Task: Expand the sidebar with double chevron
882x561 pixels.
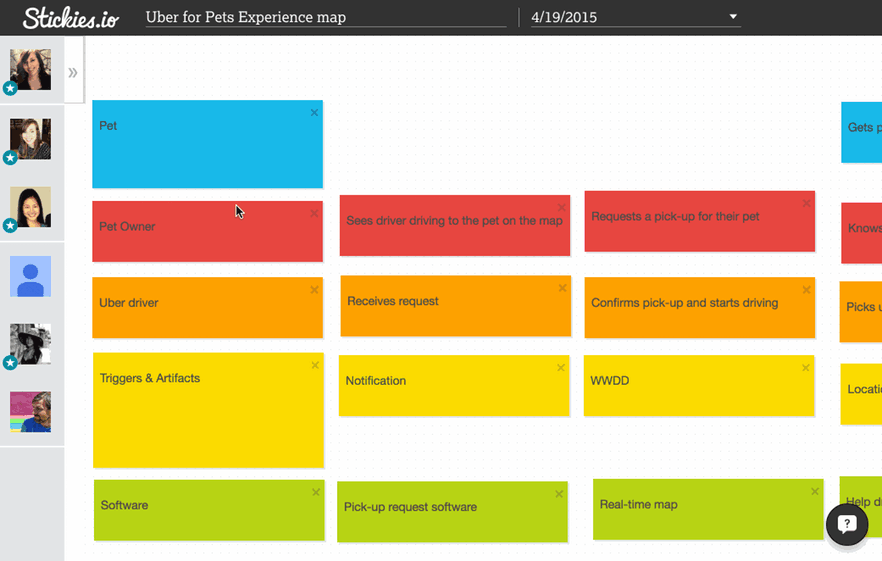Action: click(73, 72)
